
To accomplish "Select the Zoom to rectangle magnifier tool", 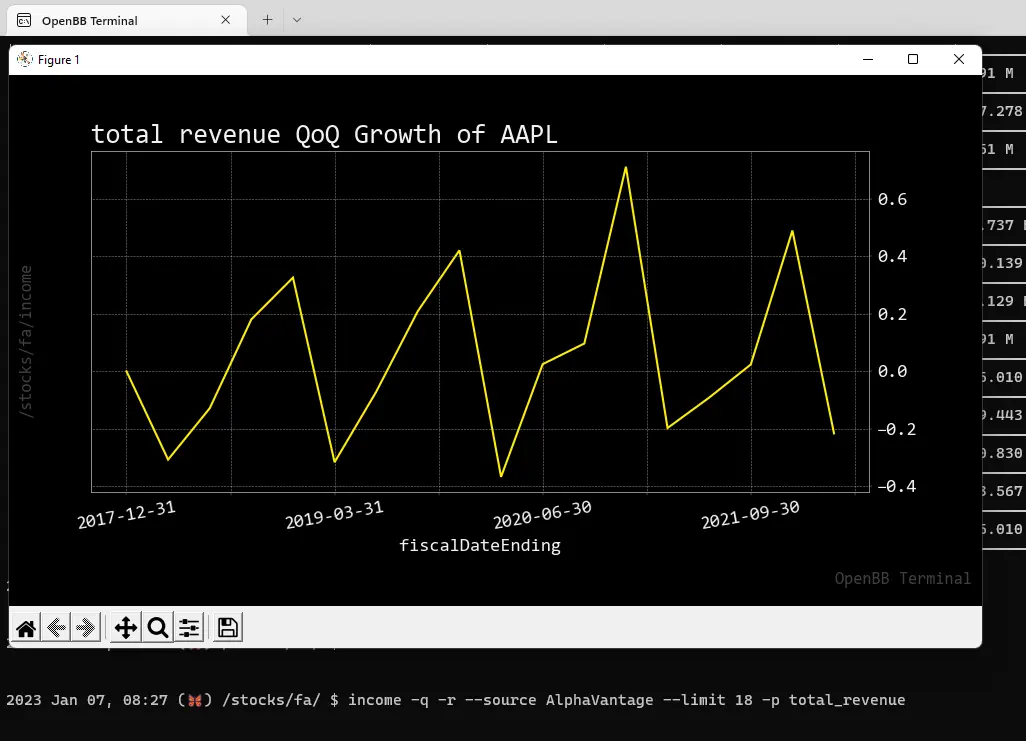I will pyautogui.click(x=157, y=628).
